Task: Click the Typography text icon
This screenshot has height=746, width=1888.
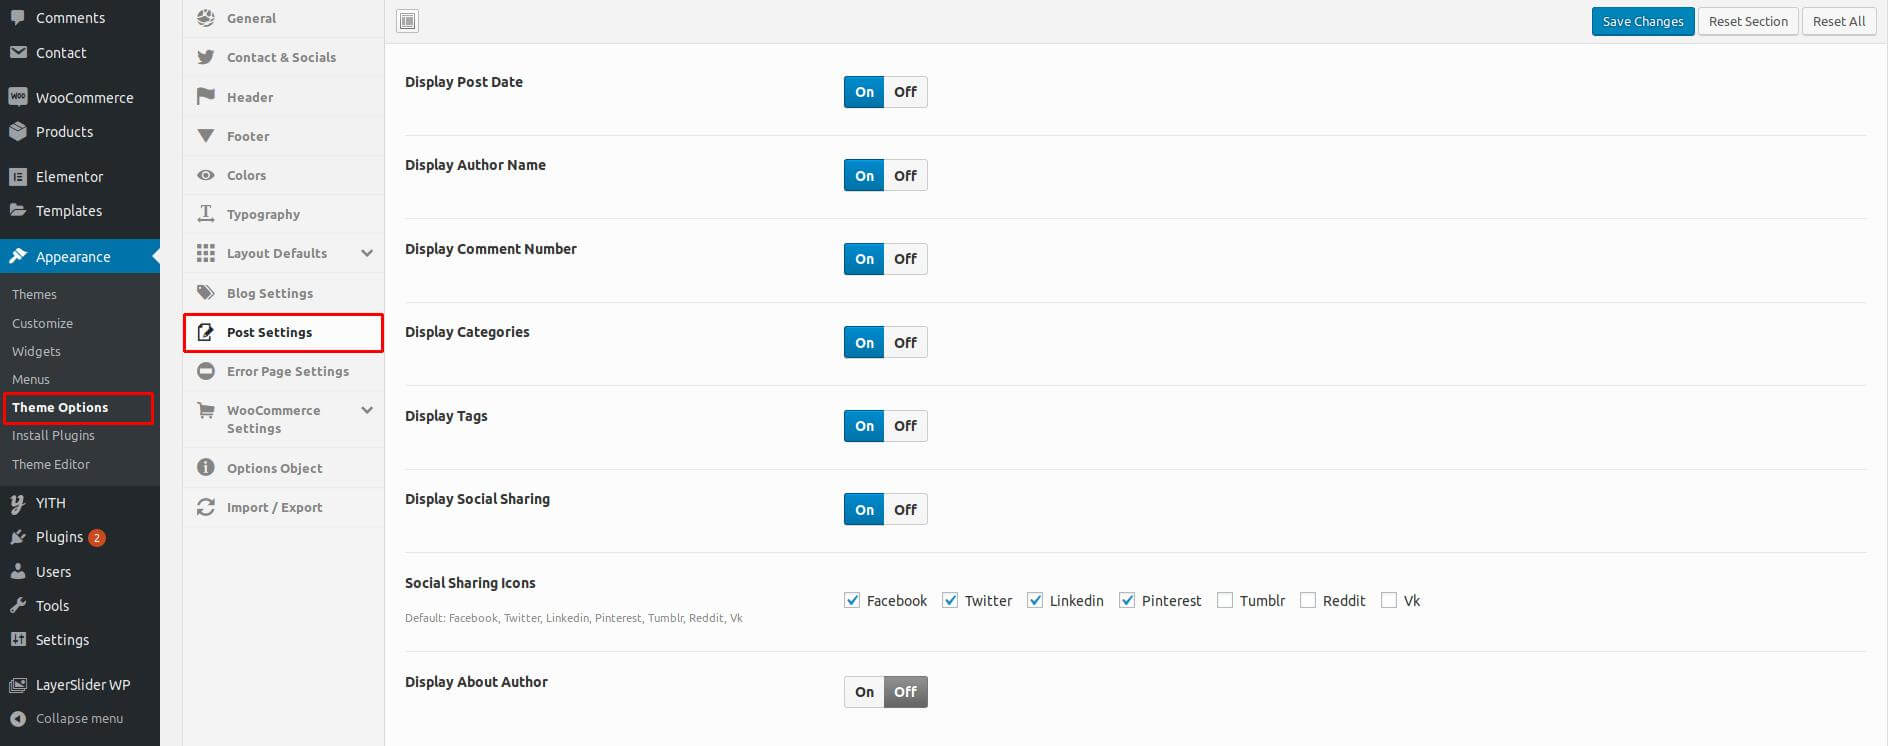Action: coord(205,213)
